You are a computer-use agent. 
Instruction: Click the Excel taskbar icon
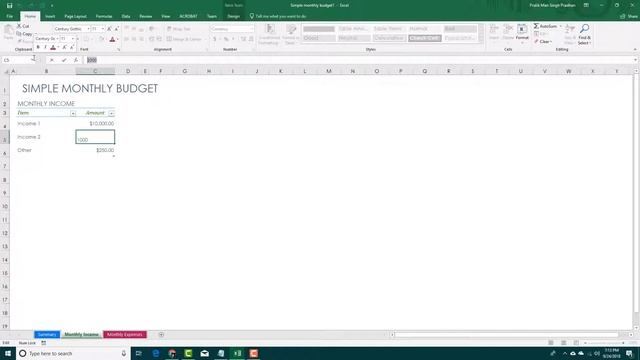237,353
